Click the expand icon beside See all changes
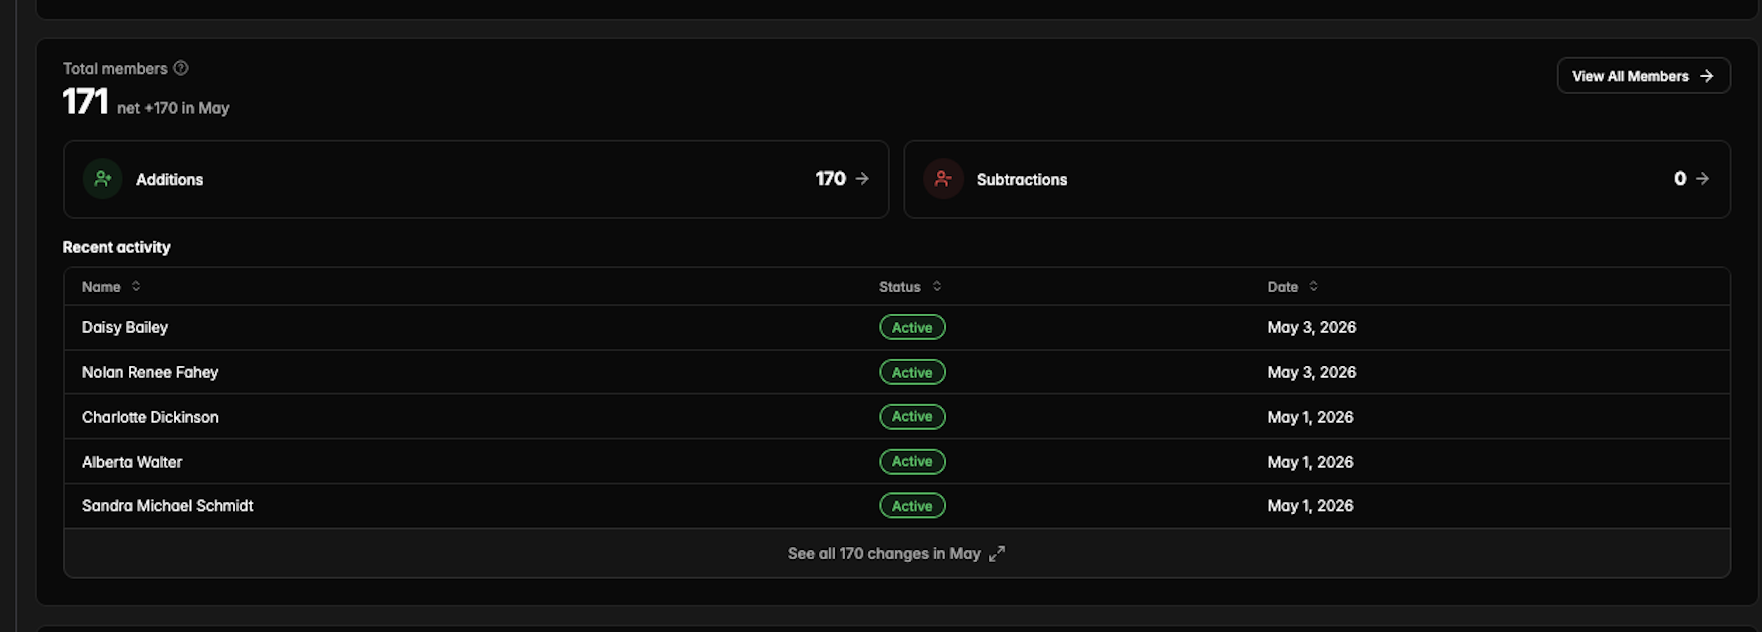1762x632 pixels. point(997,554)
